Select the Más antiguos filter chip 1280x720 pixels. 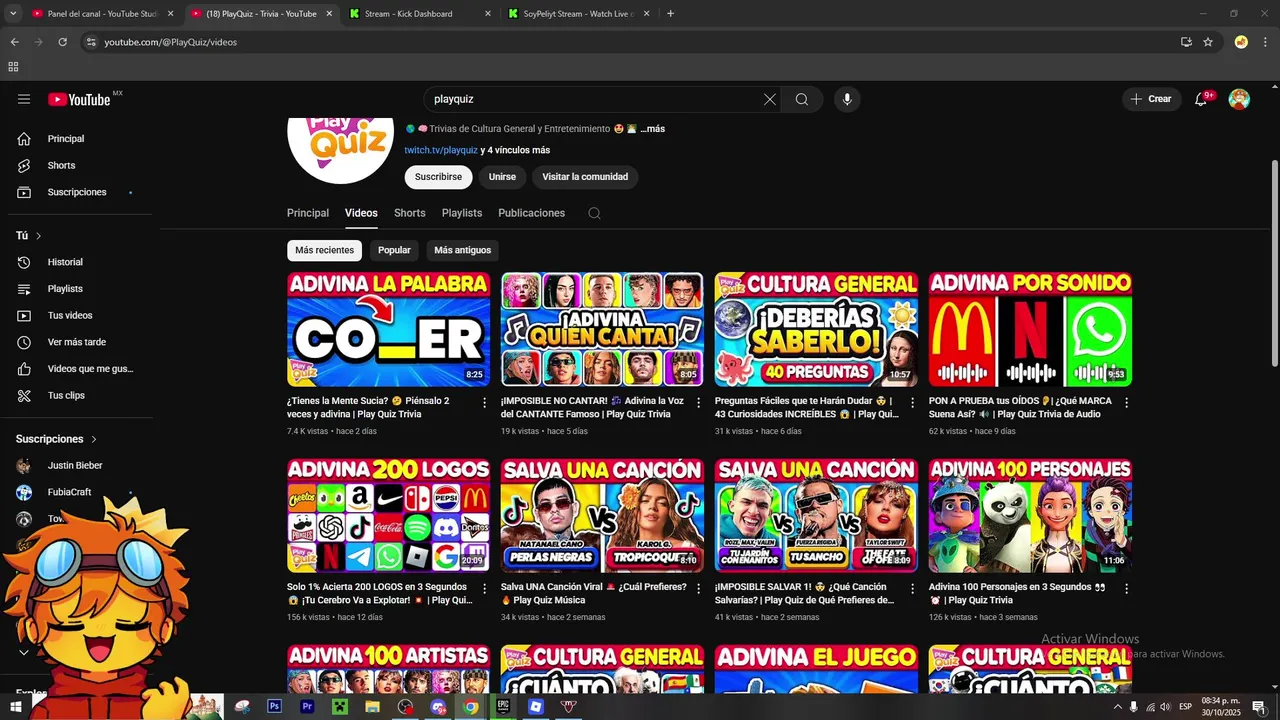463,250
